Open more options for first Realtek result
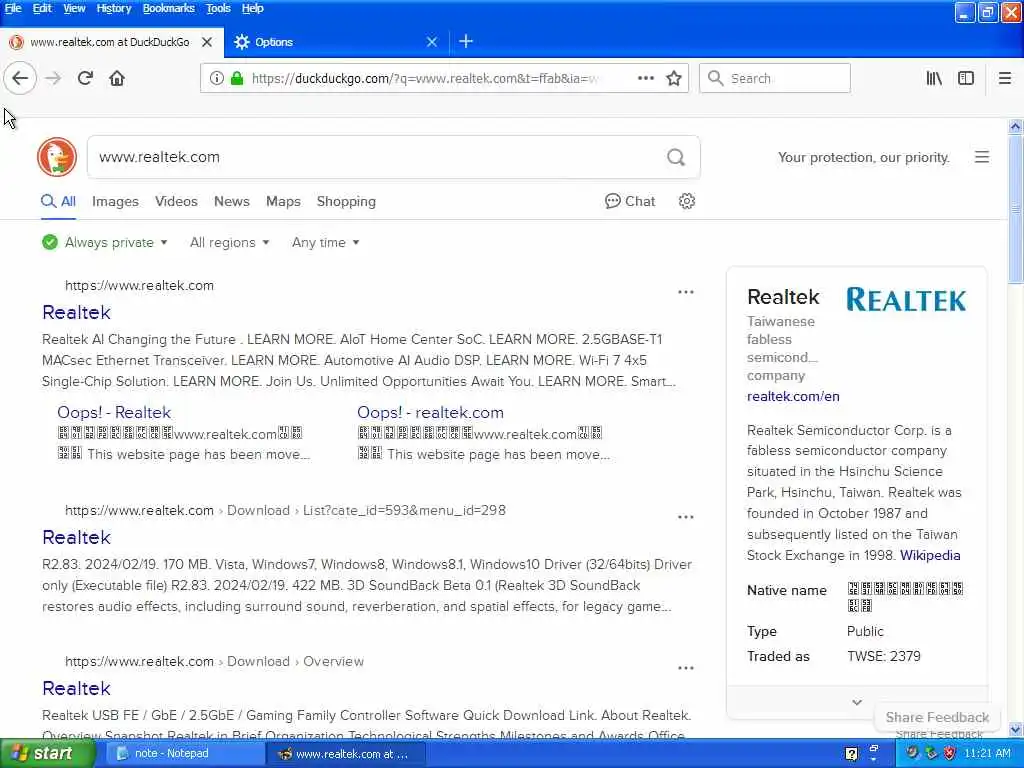 coord(686,292)
